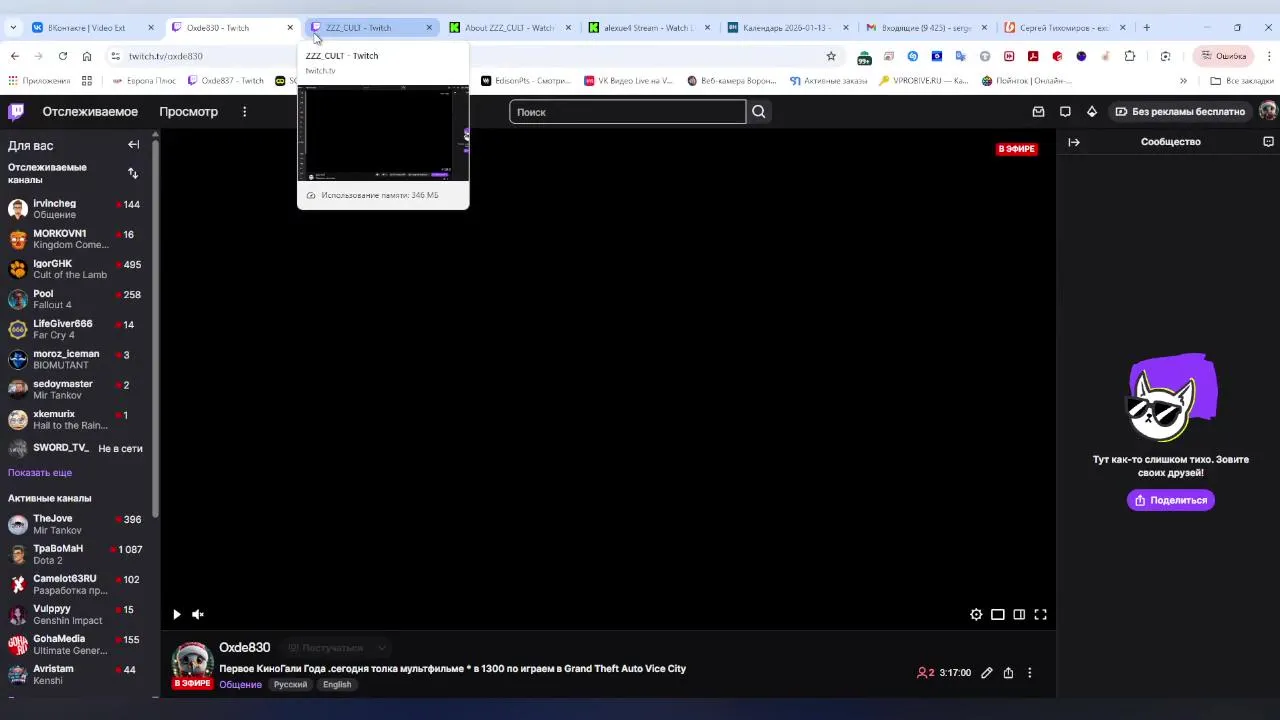Collapse the chat panel arrow
The width and height of the screenshot is (1280, 720).
tap(1074, 142)
